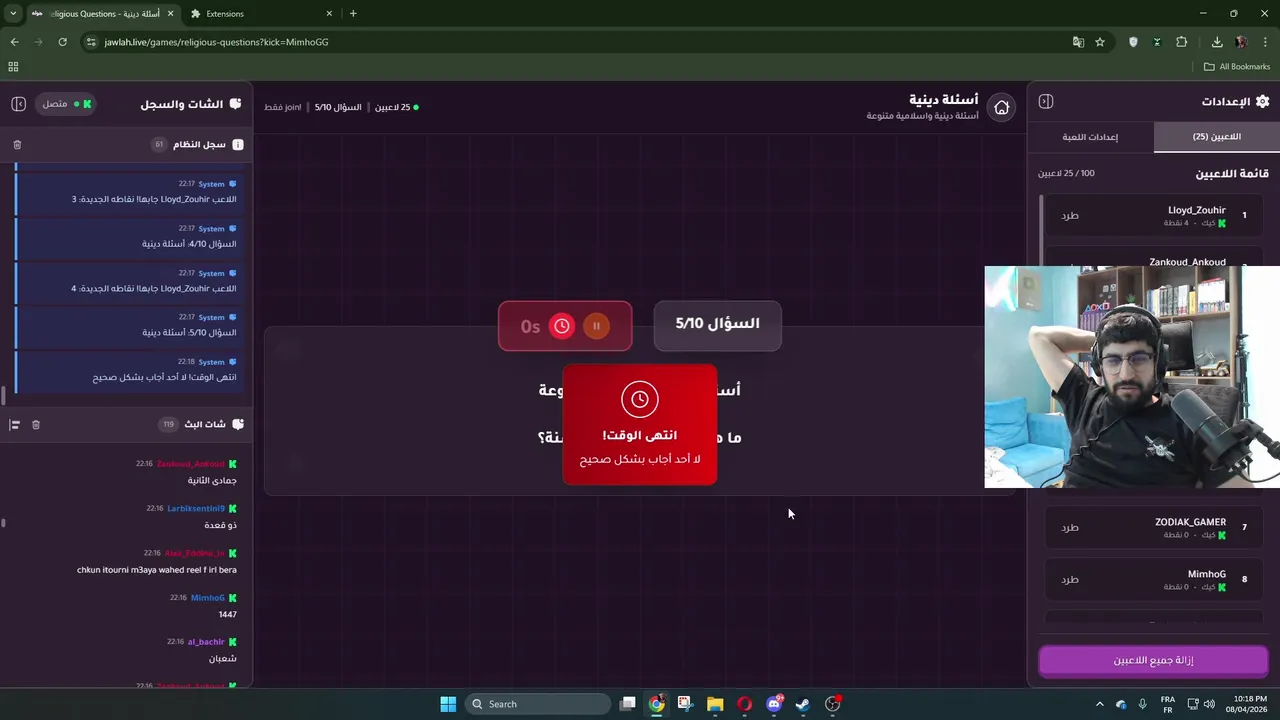1280x720 pixels.
Task: Open the All Bookmarks folder
Action: click(x=1237, y=67)
